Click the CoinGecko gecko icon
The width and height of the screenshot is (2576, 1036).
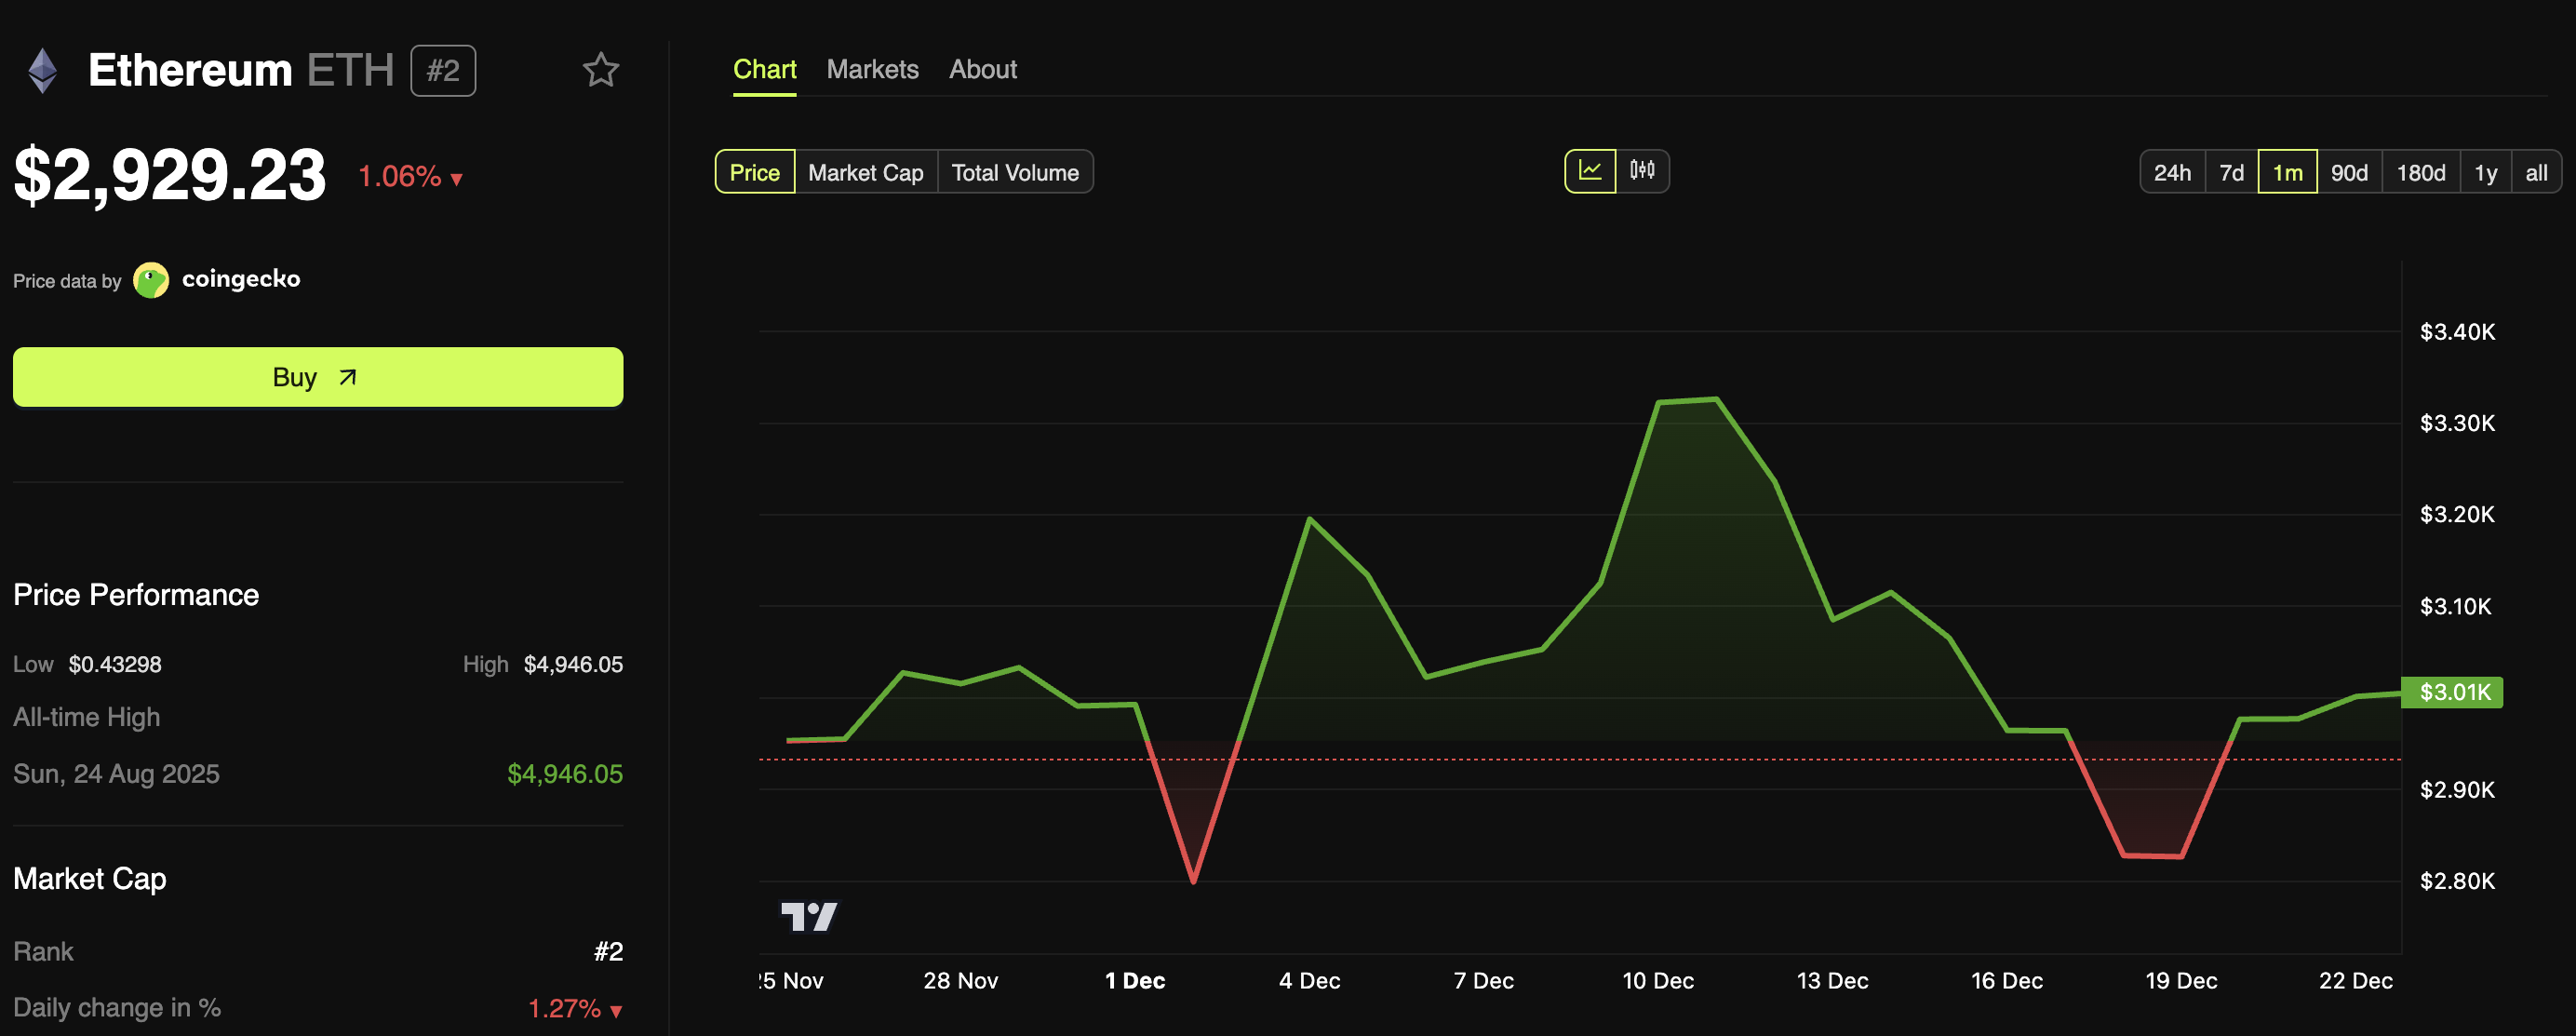coord(151,279)
